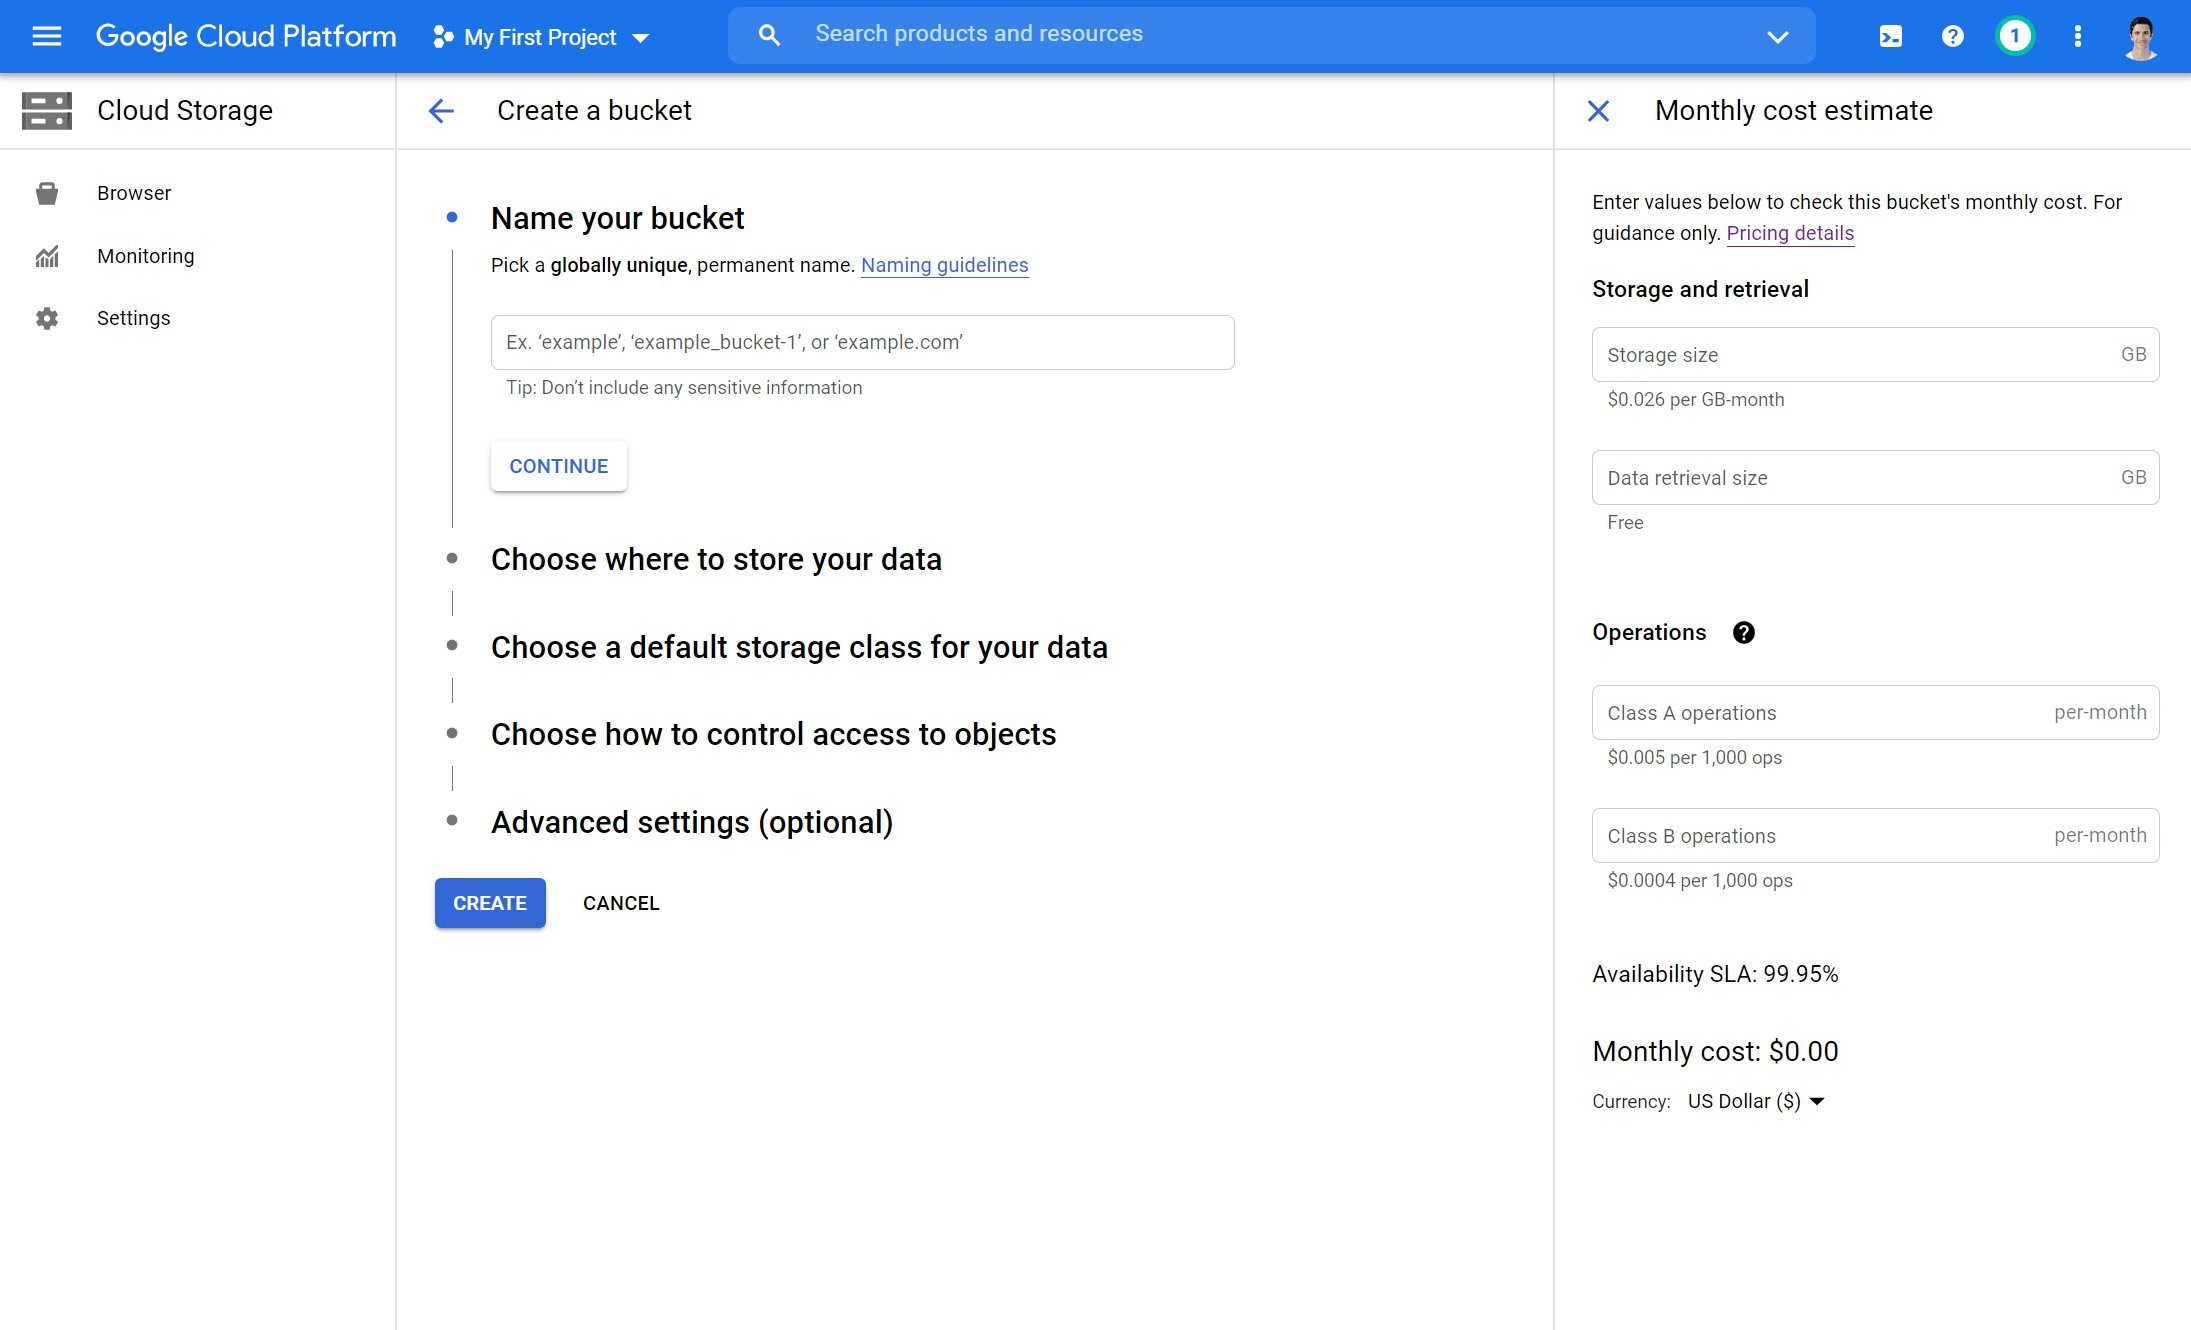
Task: Close the Monthly cost estimate panel
Action: [x=1597, y=111]
